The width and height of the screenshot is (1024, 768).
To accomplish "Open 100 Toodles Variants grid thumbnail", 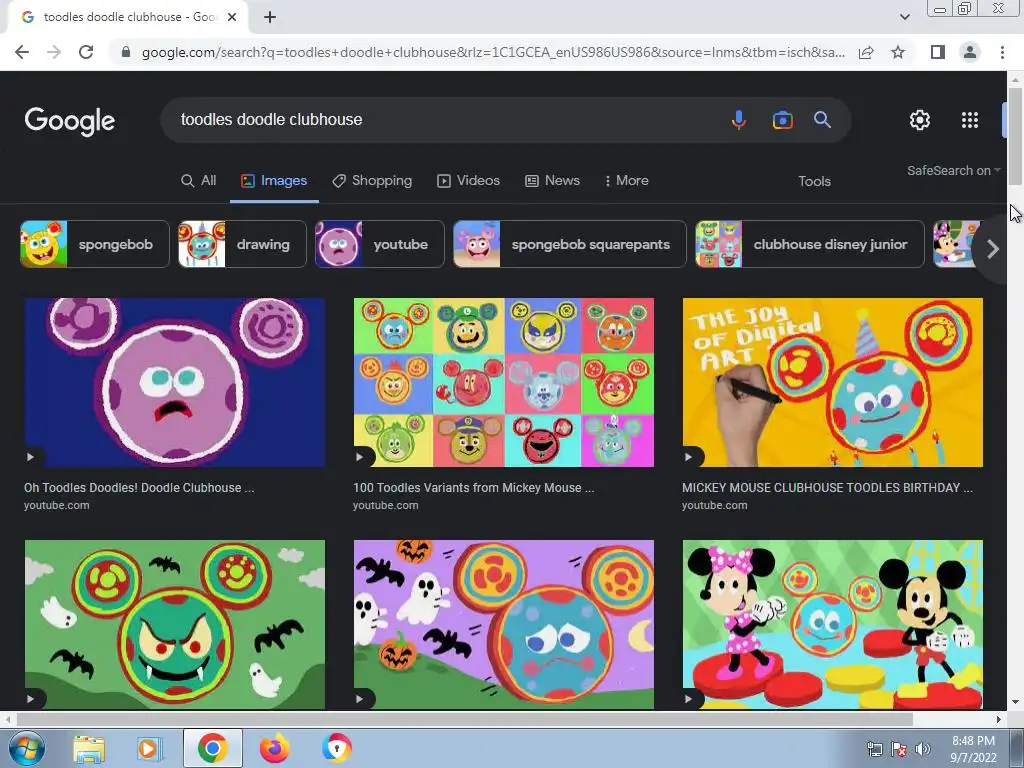I will click(504, 383).
